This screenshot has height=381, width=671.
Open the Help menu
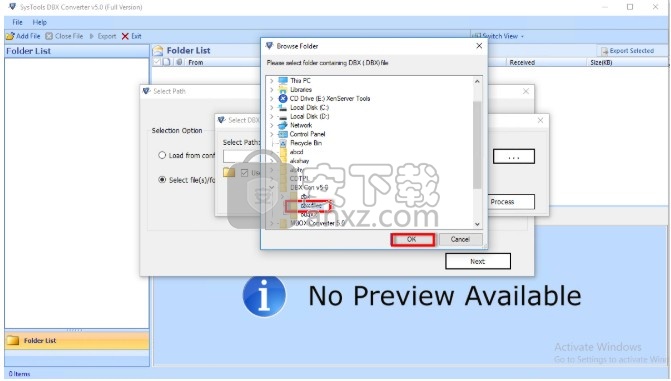(39, 22)
